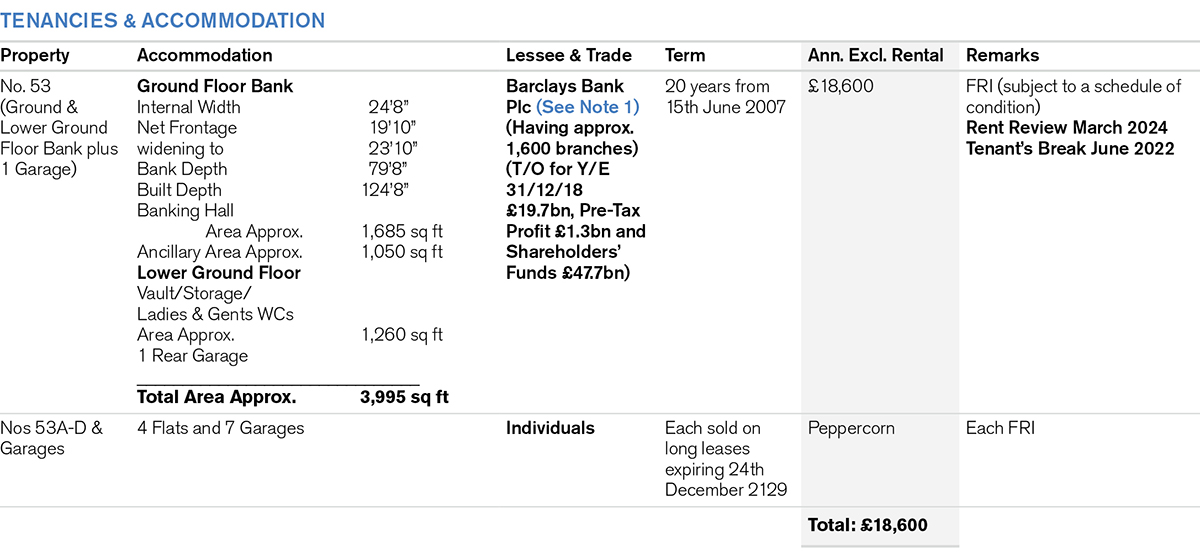
Task: Click the 'Property' column header
Action: (35, 56)
